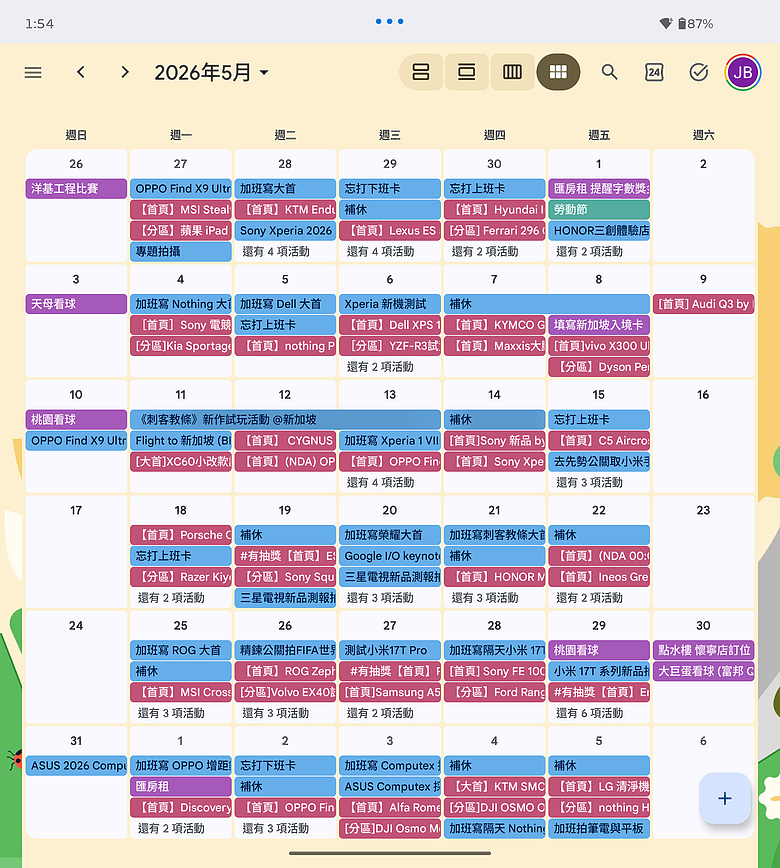This screenshot has width=780, height=868.
Task: Open 加班寫刺客教條大首 event
Action: point(494,535)
